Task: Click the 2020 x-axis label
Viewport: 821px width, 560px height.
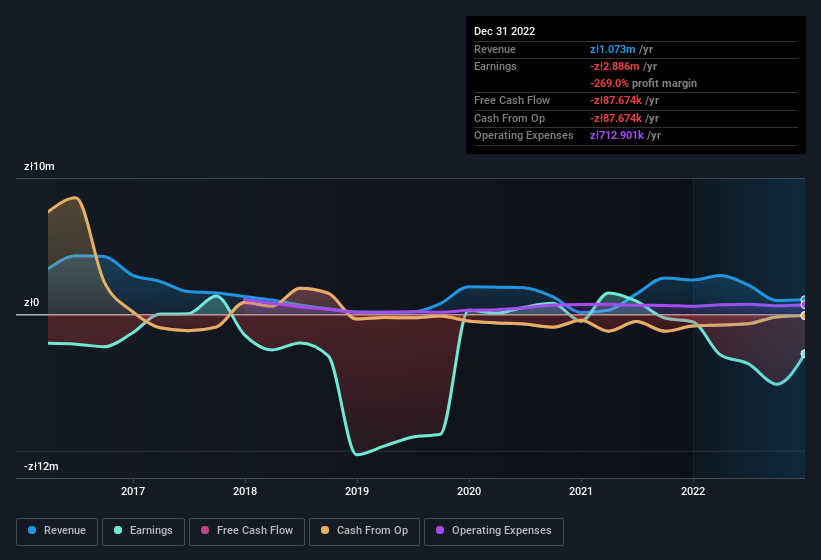Action: [469, 491]
